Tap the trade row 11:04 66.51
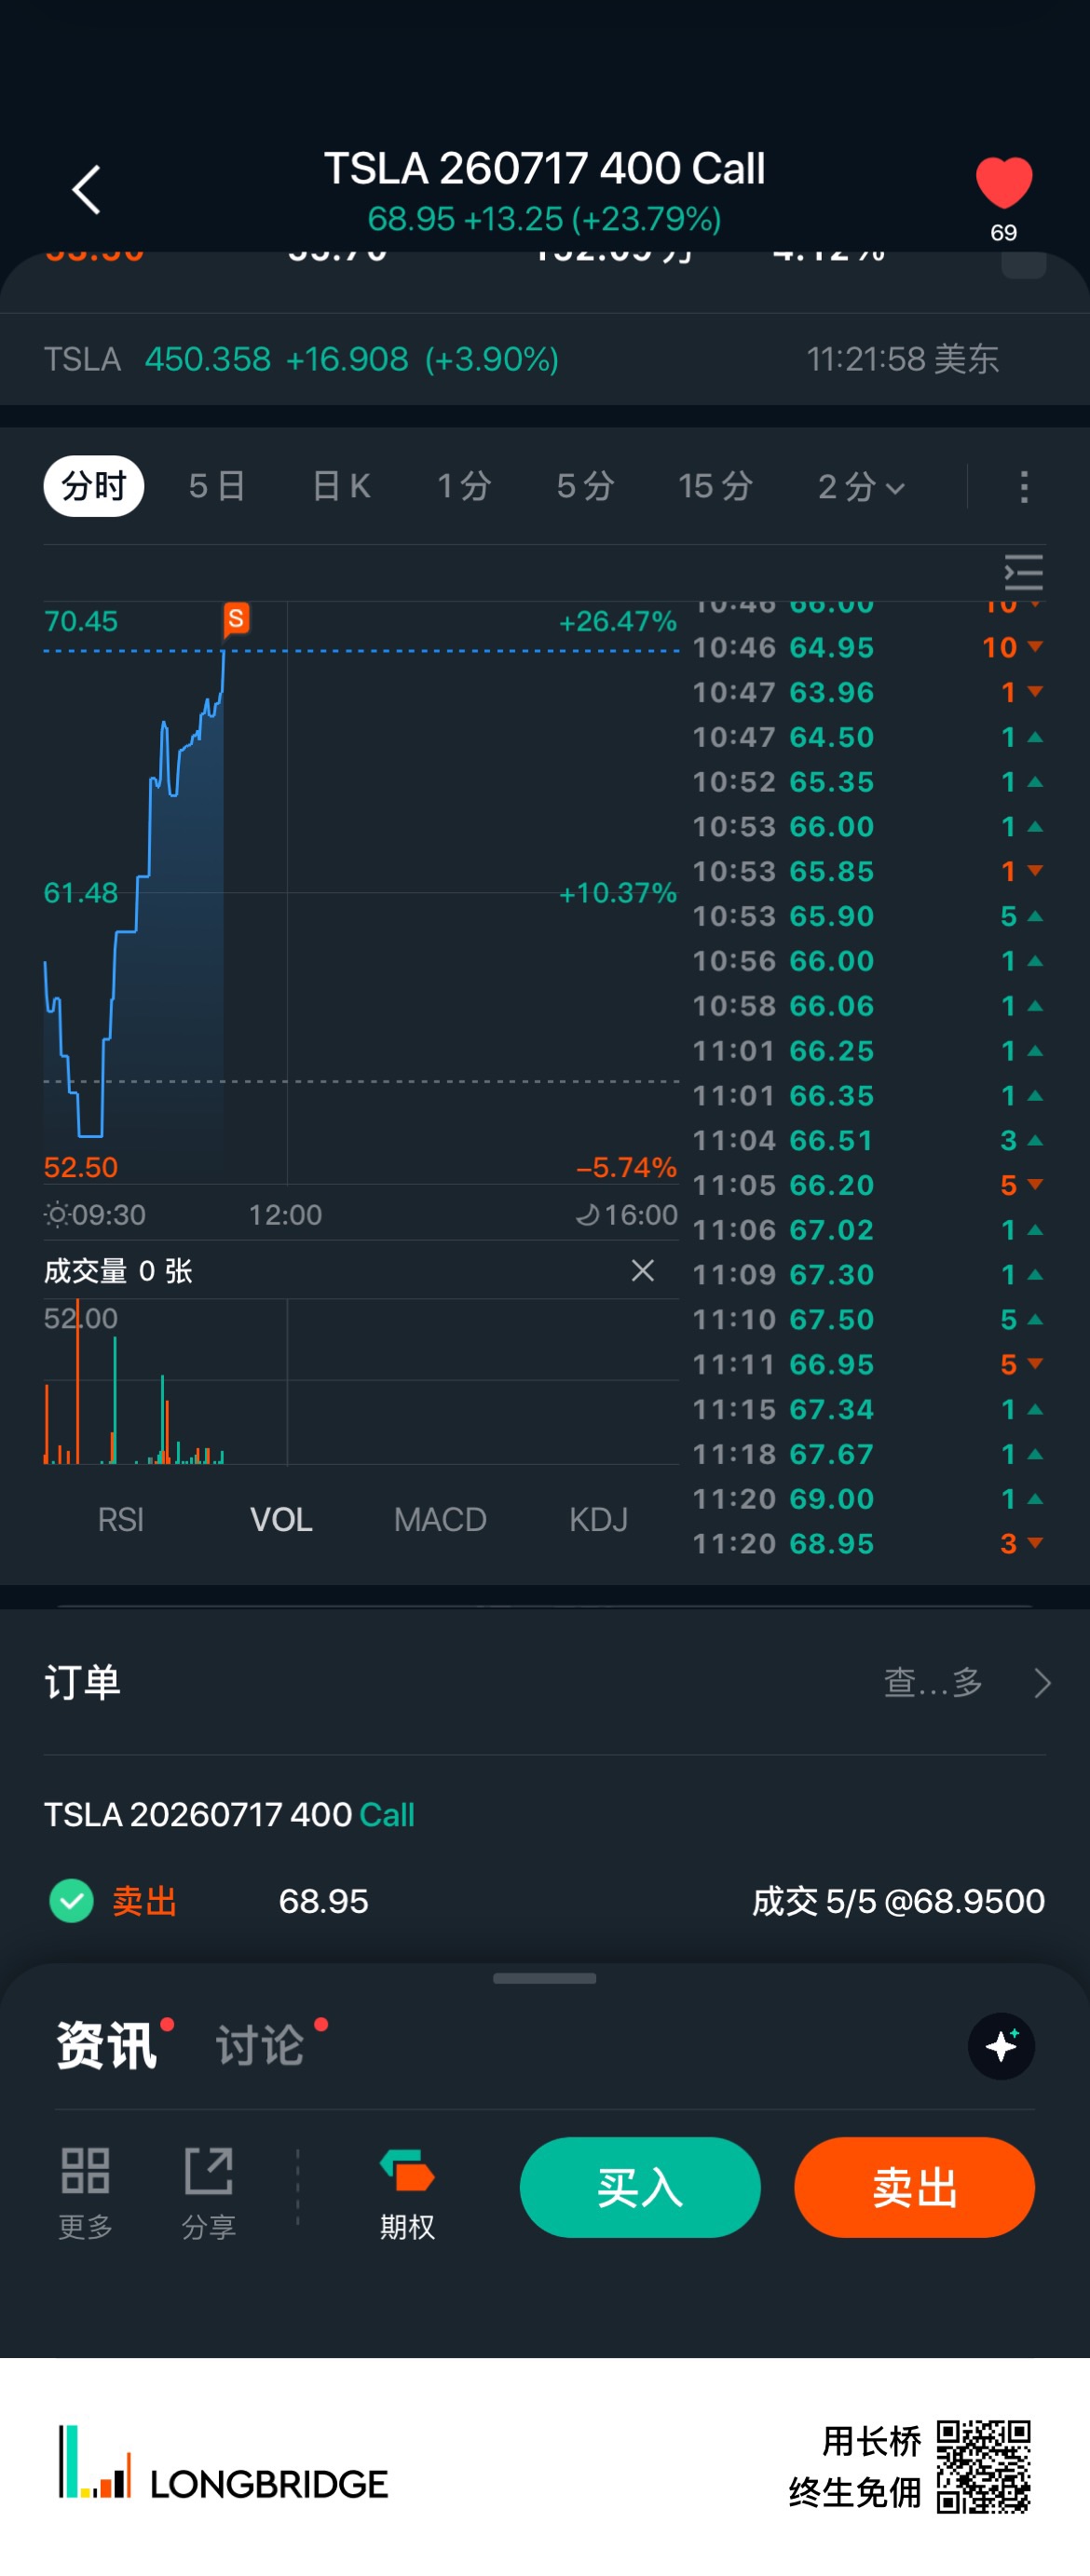This screenshot has width=1090, height=2576. coord(868,1140)
